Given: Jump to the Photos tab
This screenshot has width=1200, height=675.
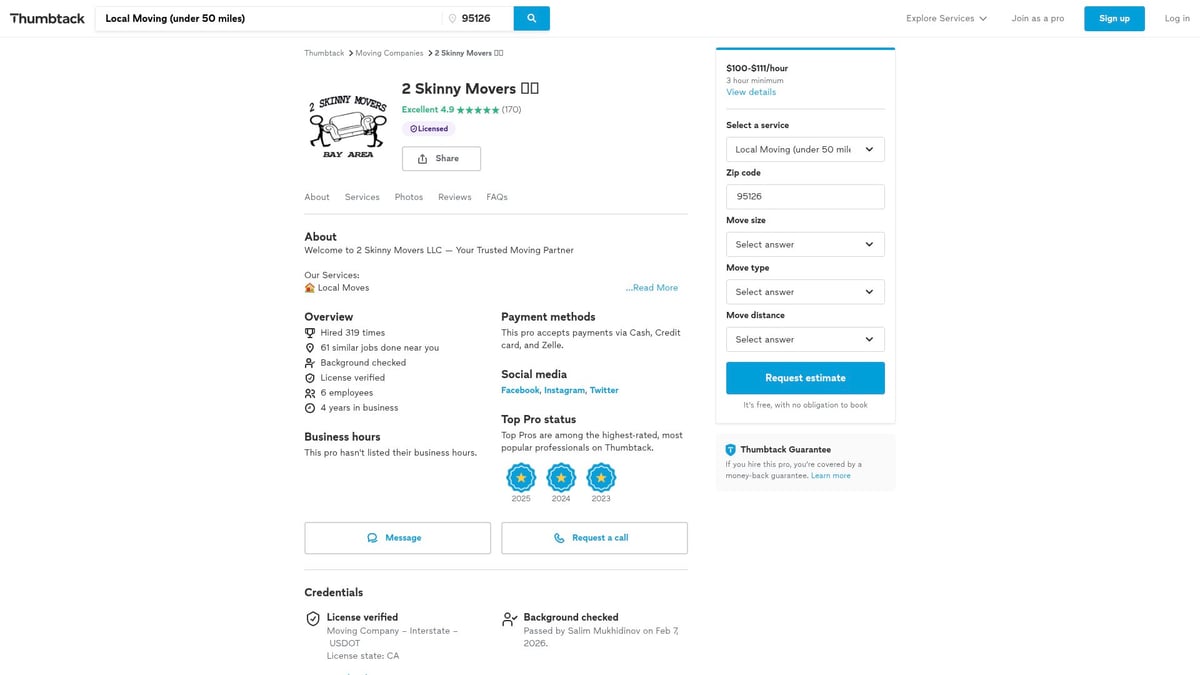Looking at the screenshot, I should tap(408, 197).
